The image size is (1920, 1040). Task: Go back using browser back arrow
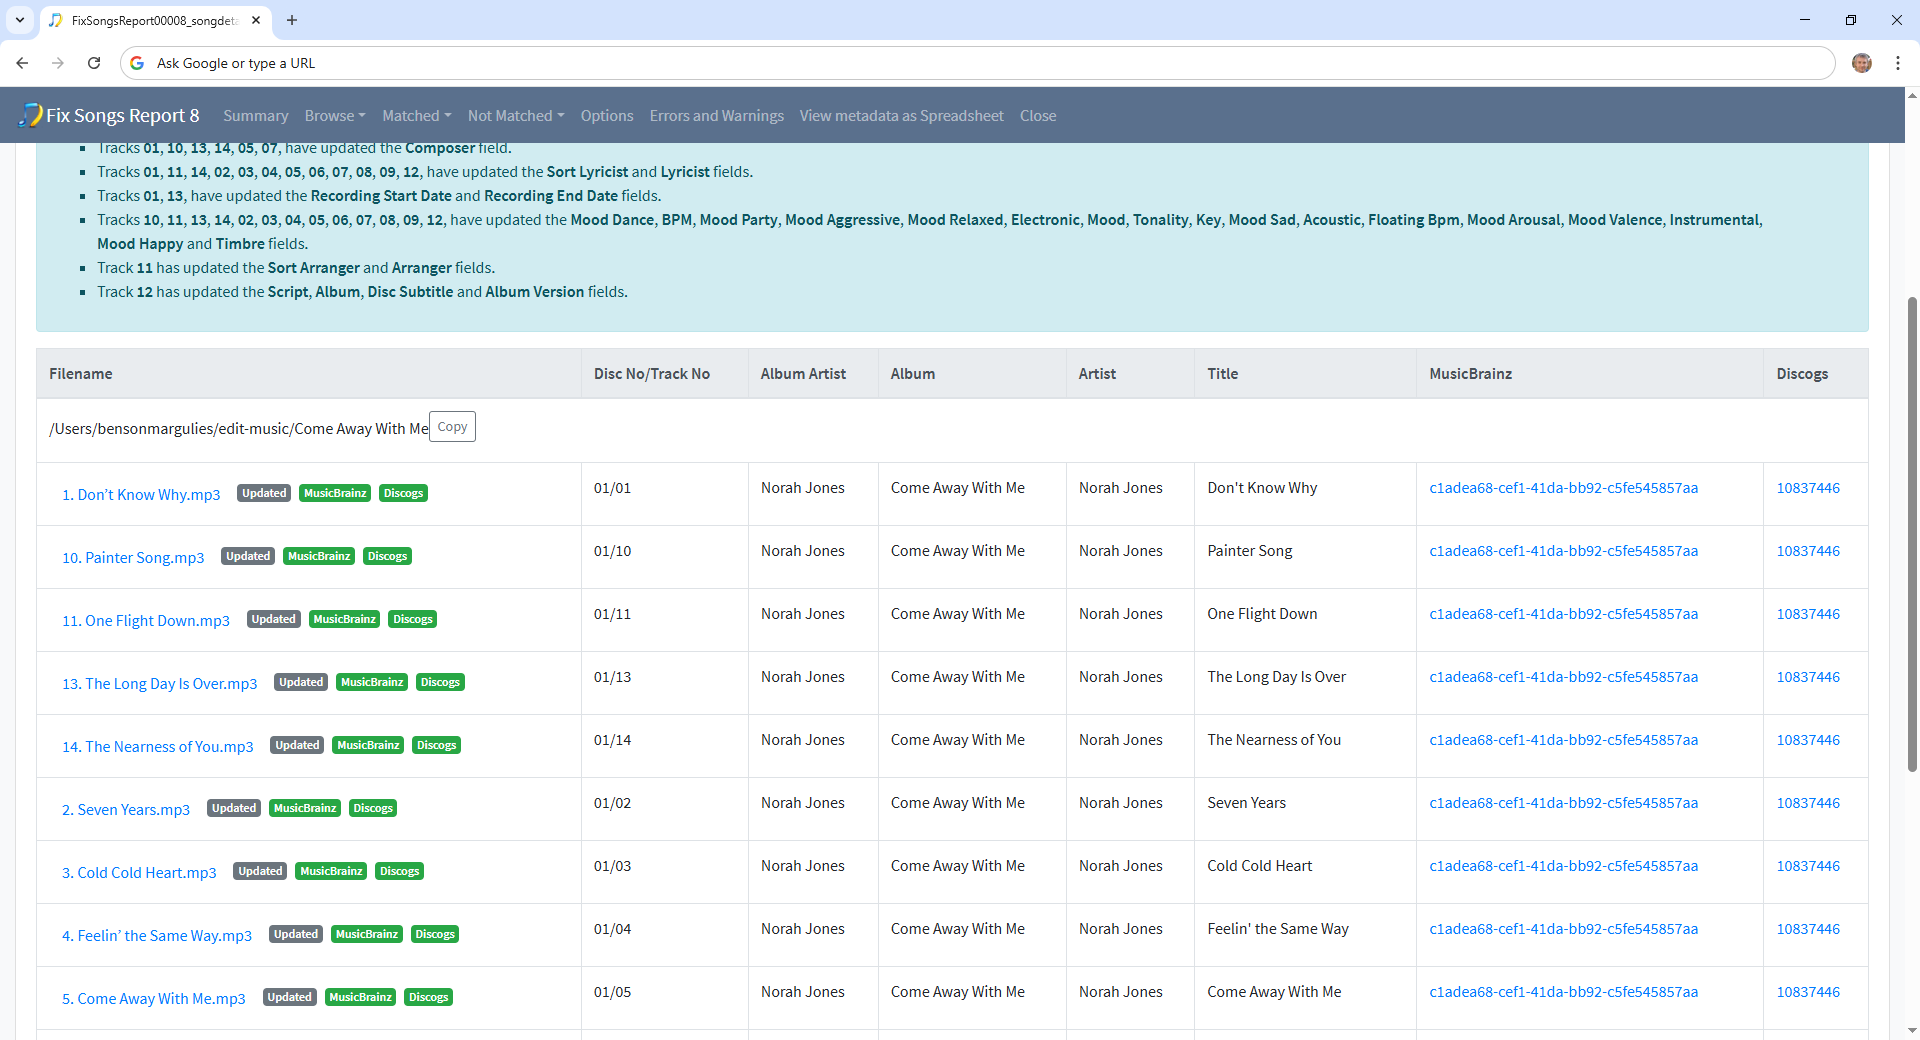coord(22,63)
